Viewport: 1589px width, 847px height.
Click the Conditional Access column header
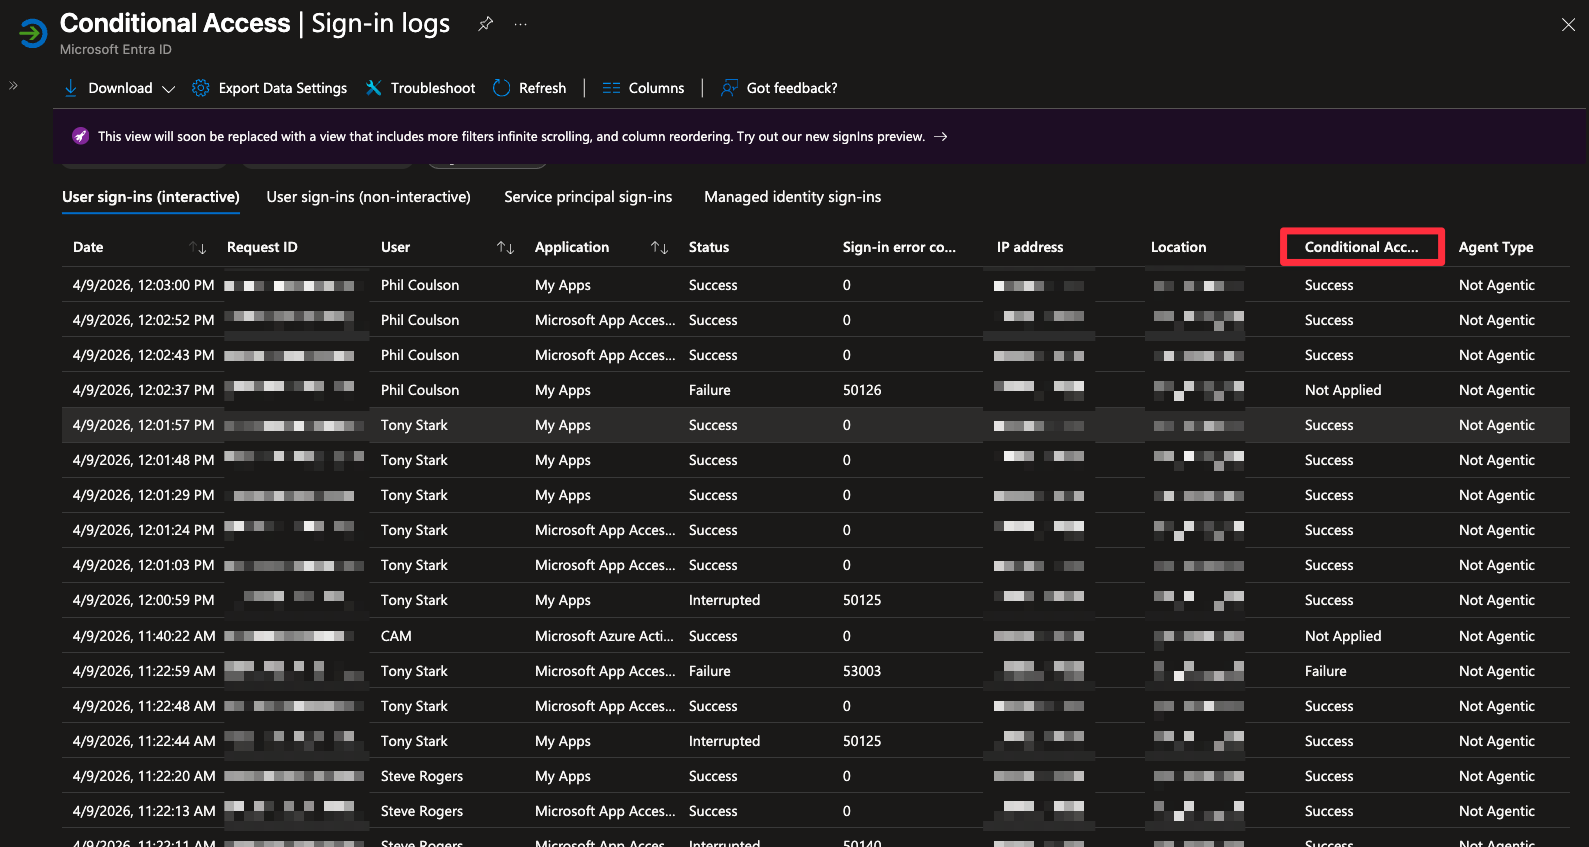[1362, 247]
